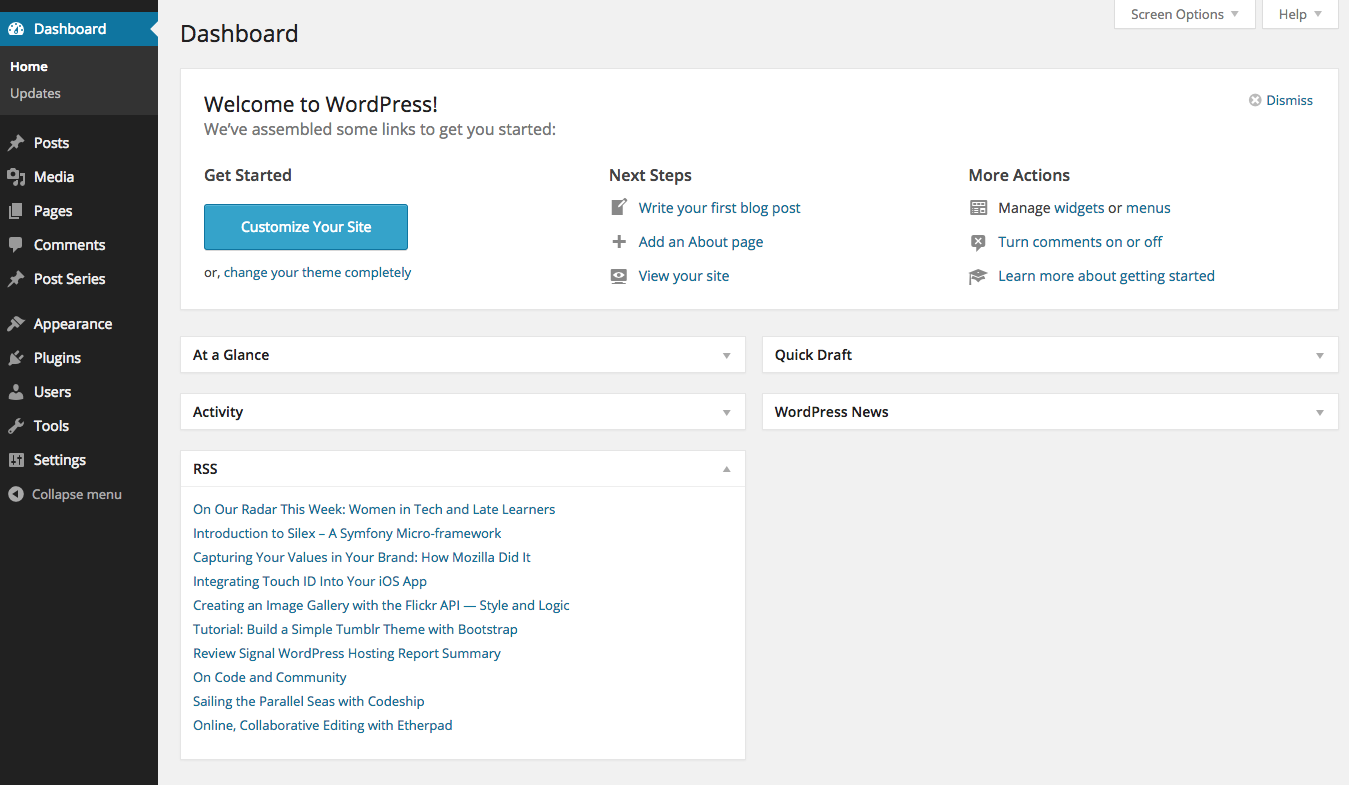Expand the Activity widget arrow
Screen dimensions: 1349x785
(727, 412)
